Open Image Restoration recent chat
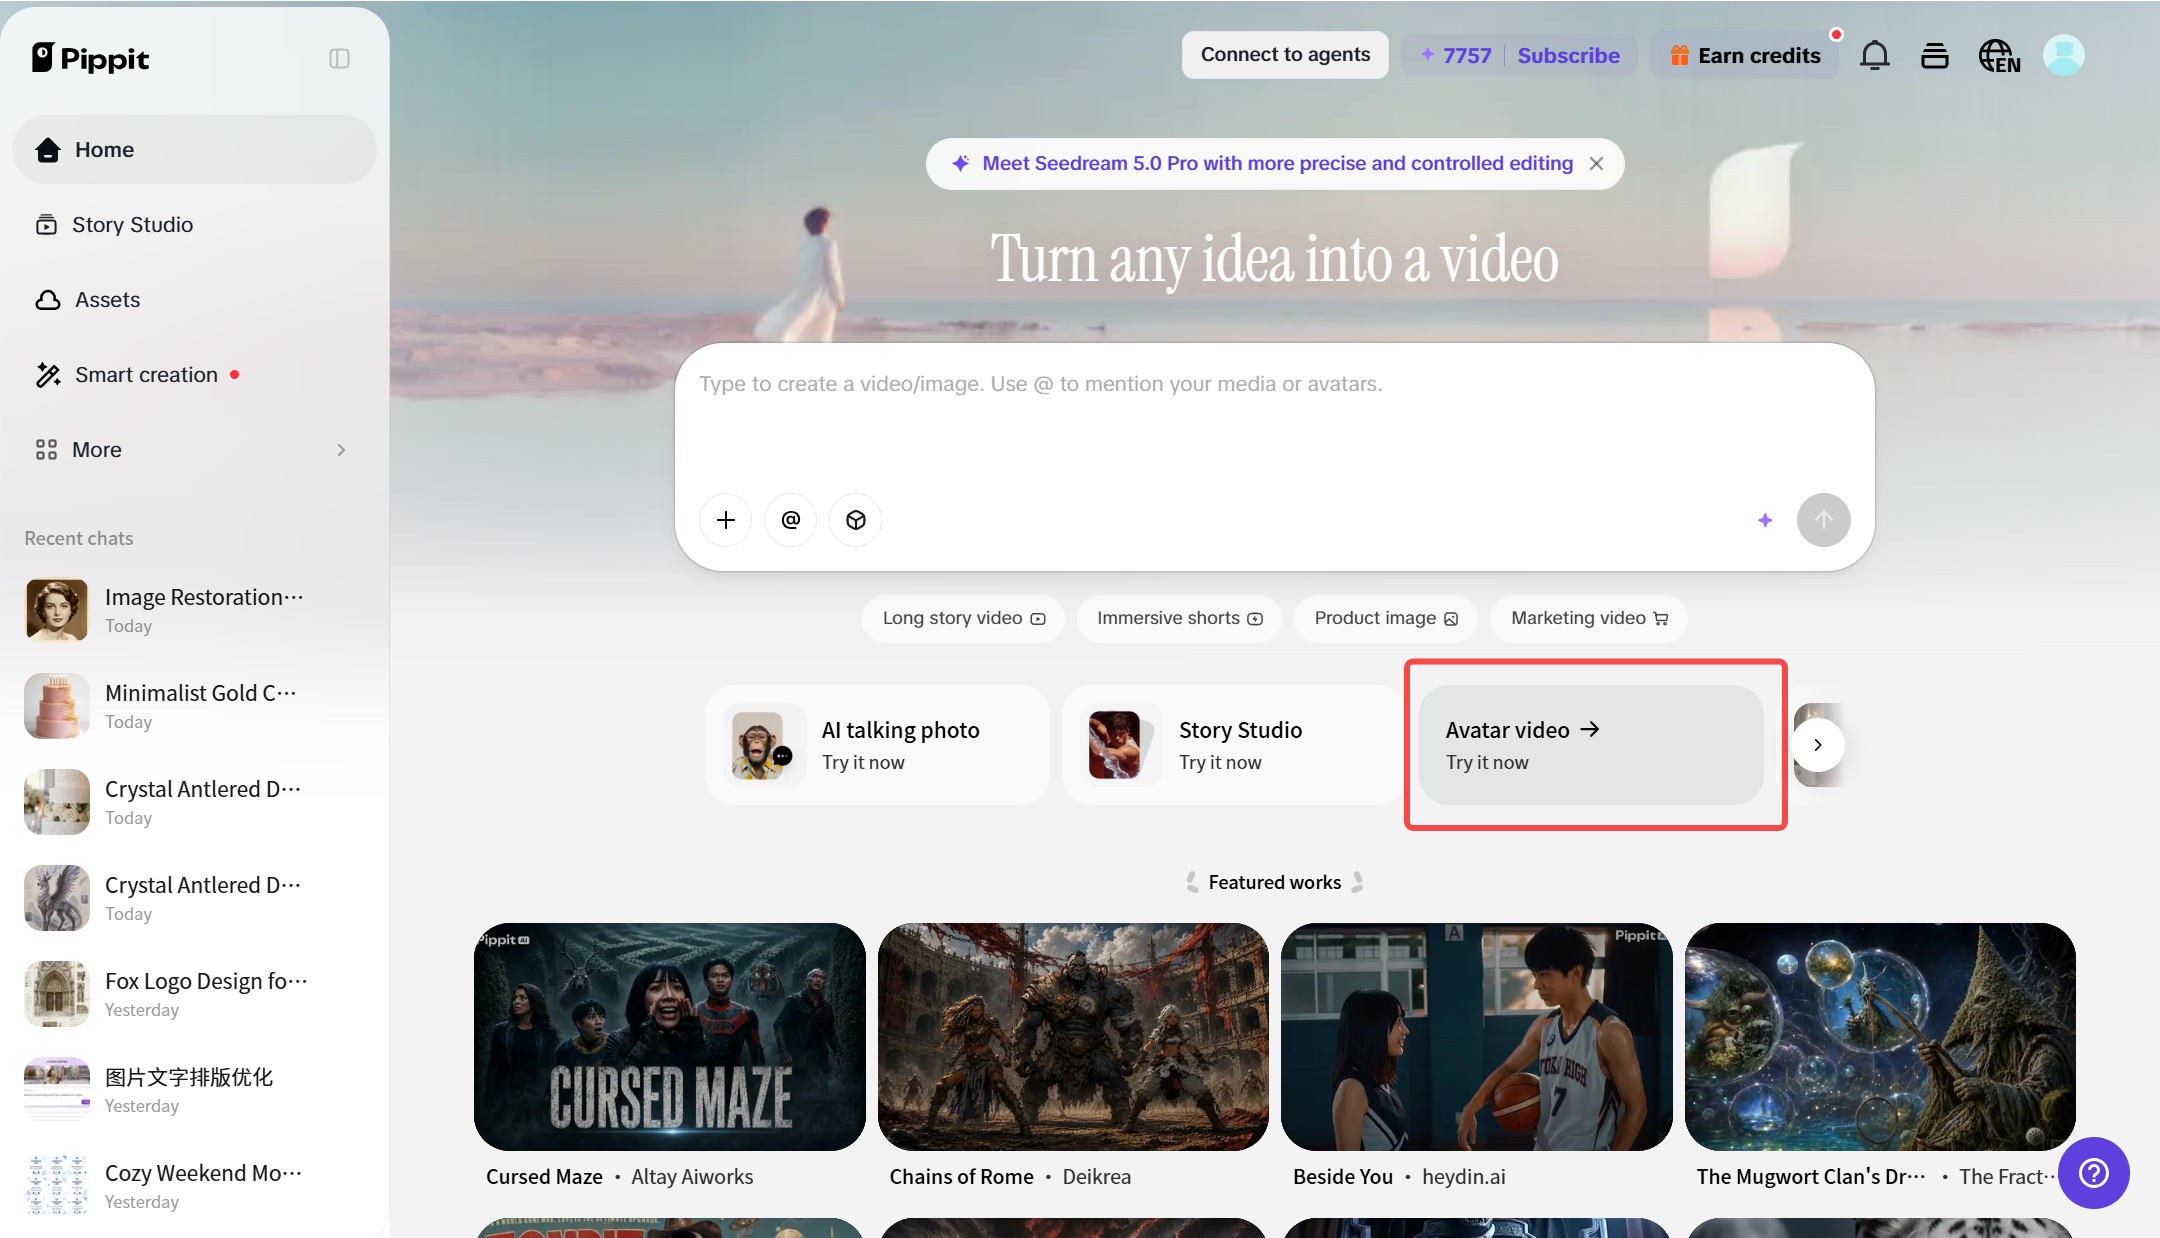The height and width of the screenshot is (1238, 2160). point(194,610)
